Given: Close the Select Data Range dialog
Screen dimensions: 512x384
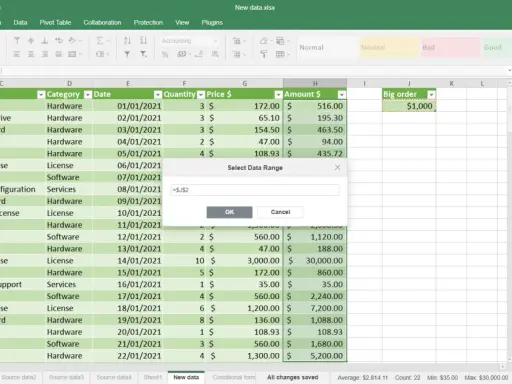Looking at the screenshot, I should coord(337,167).
